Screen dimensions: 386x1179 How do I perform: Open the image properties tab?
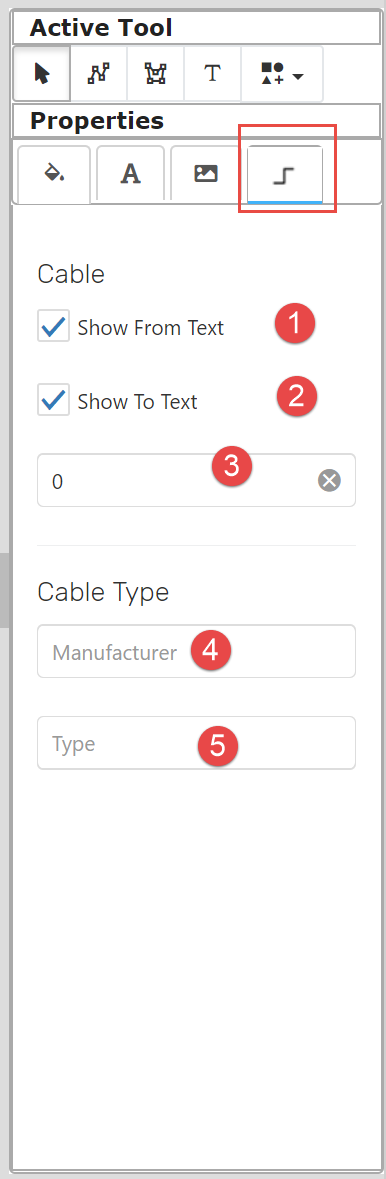tap(205, 174)
